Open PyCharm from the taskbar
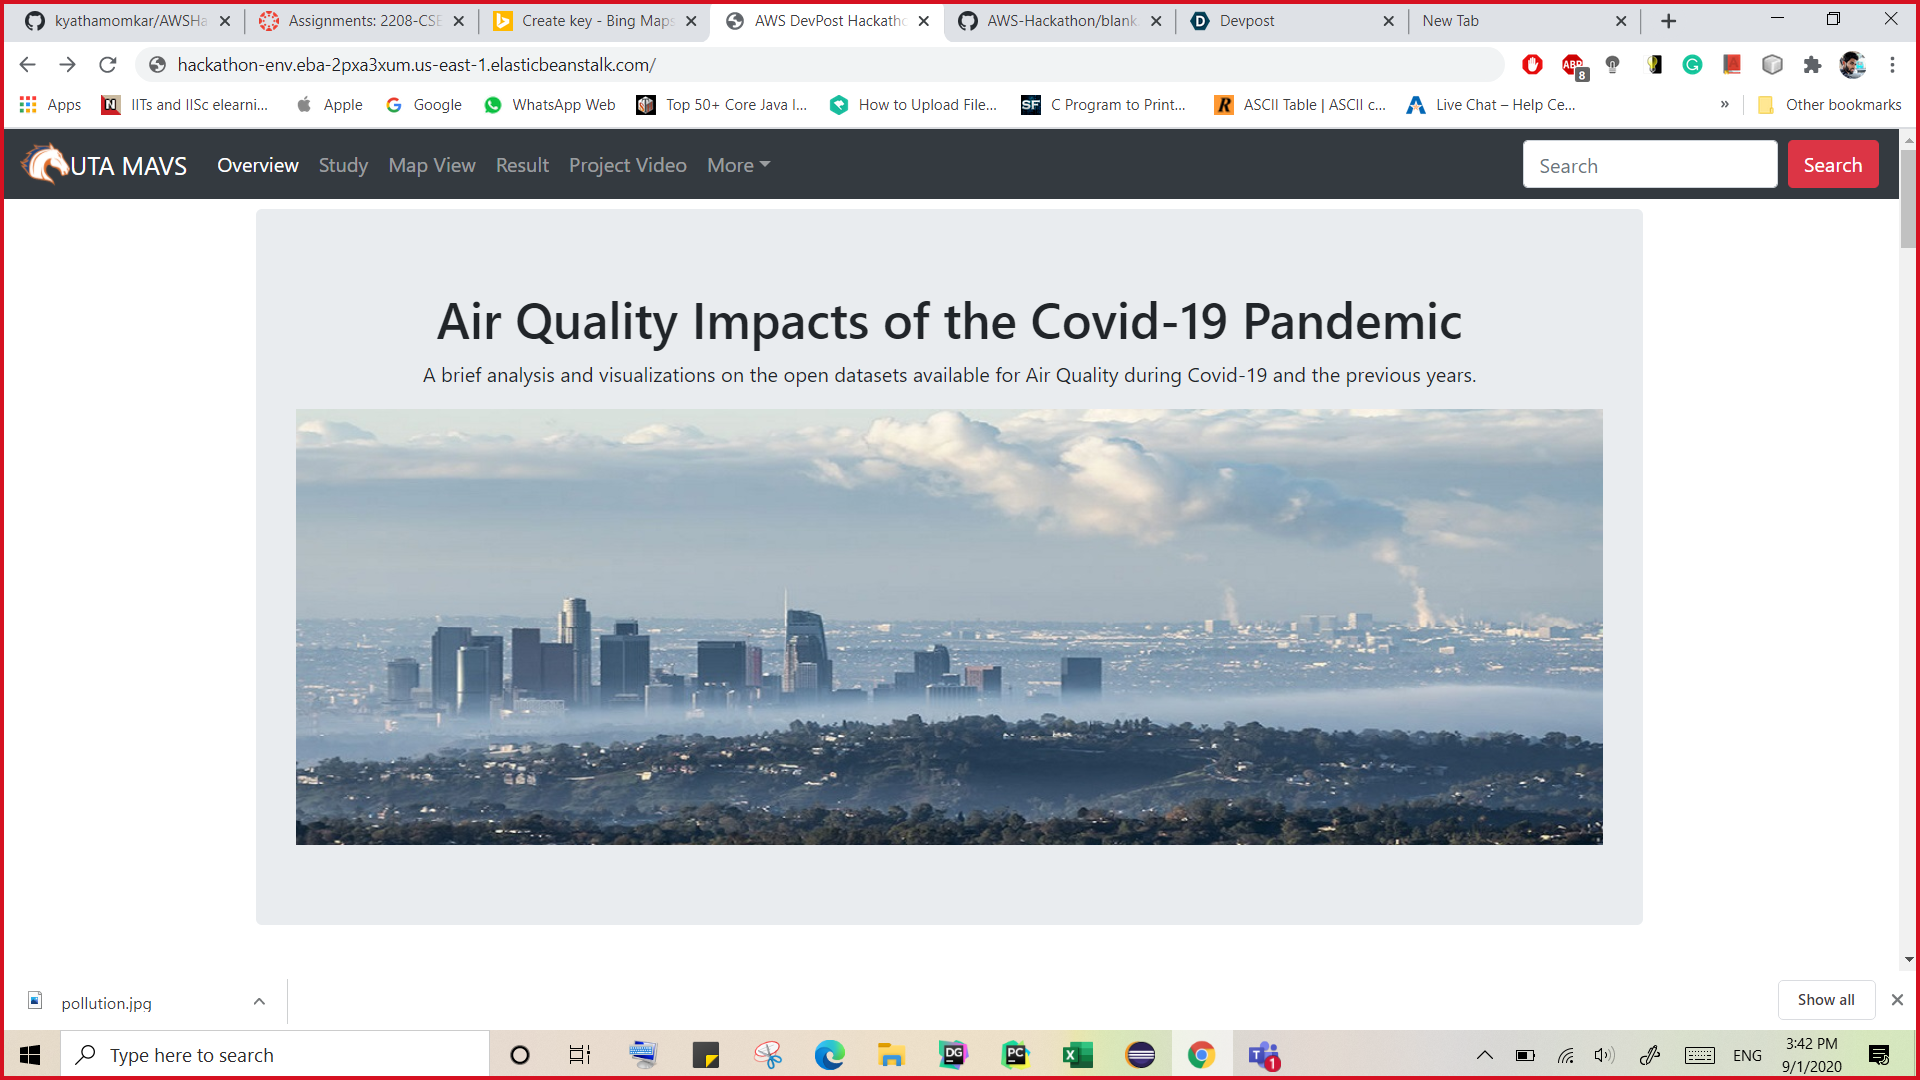 coord(1015,1055)
